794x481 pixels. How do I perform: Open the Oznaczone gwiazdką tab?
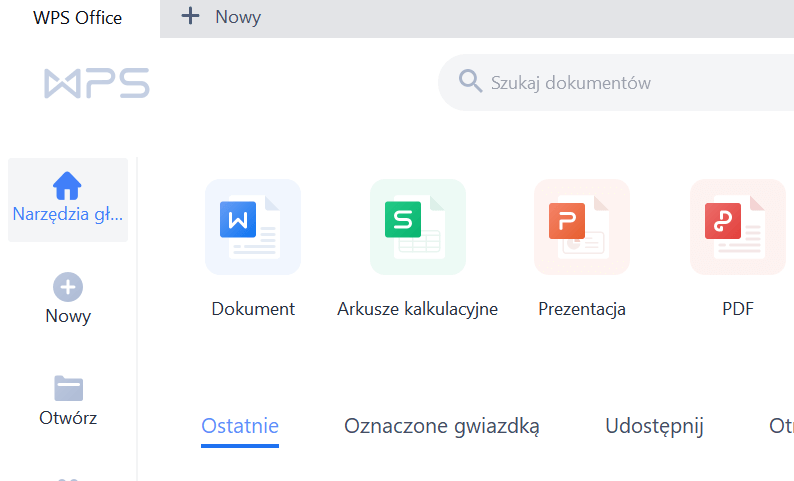(x=442, y=427)
